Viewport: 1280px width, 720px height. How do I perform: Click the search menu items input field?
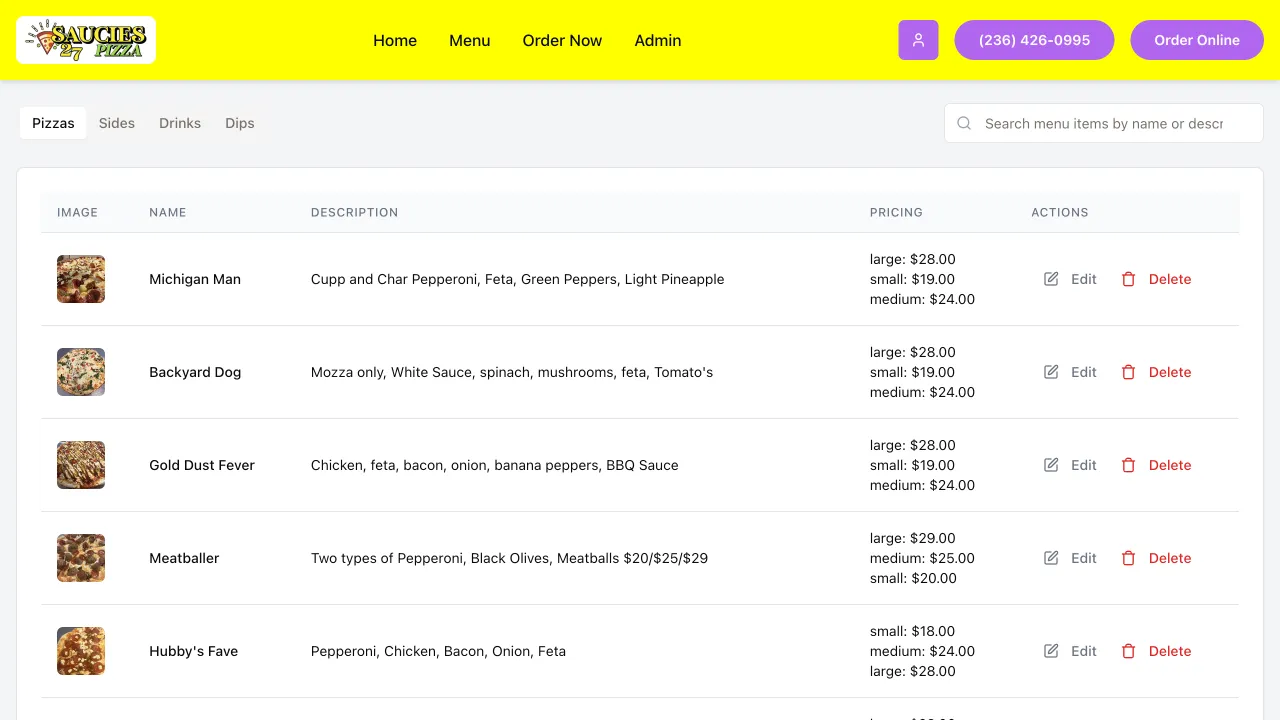(x=1103, y=123)
